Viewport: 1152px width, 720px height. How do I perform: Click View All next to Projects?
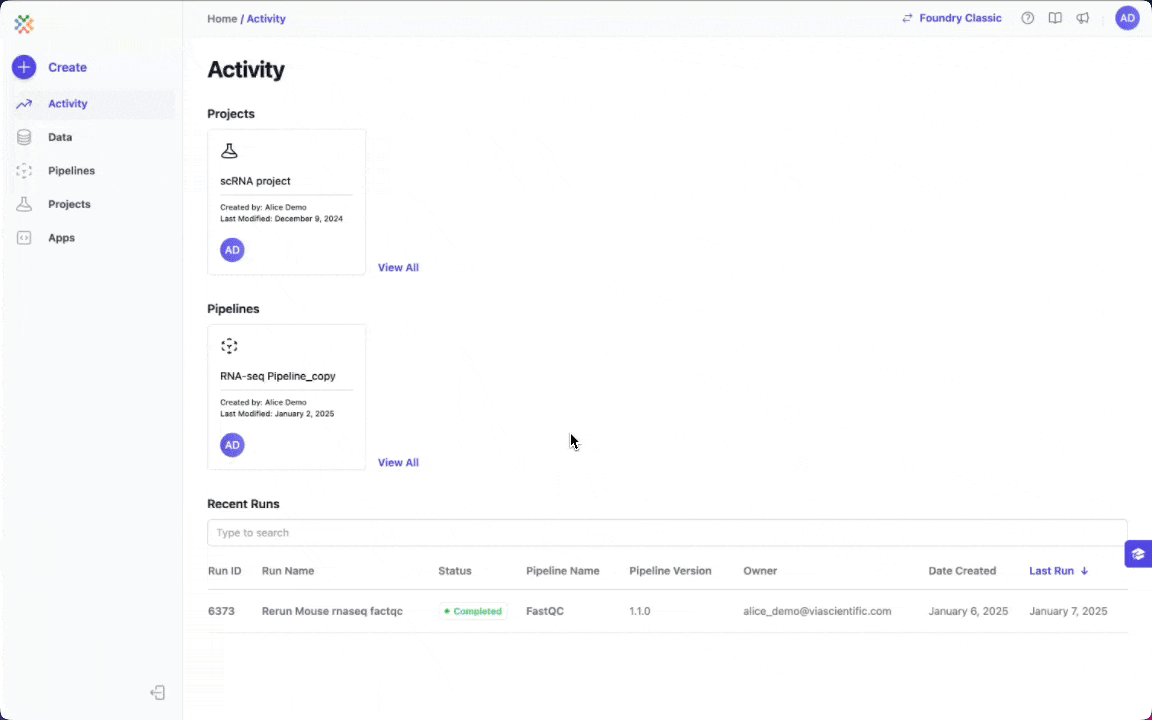[398, 268]
